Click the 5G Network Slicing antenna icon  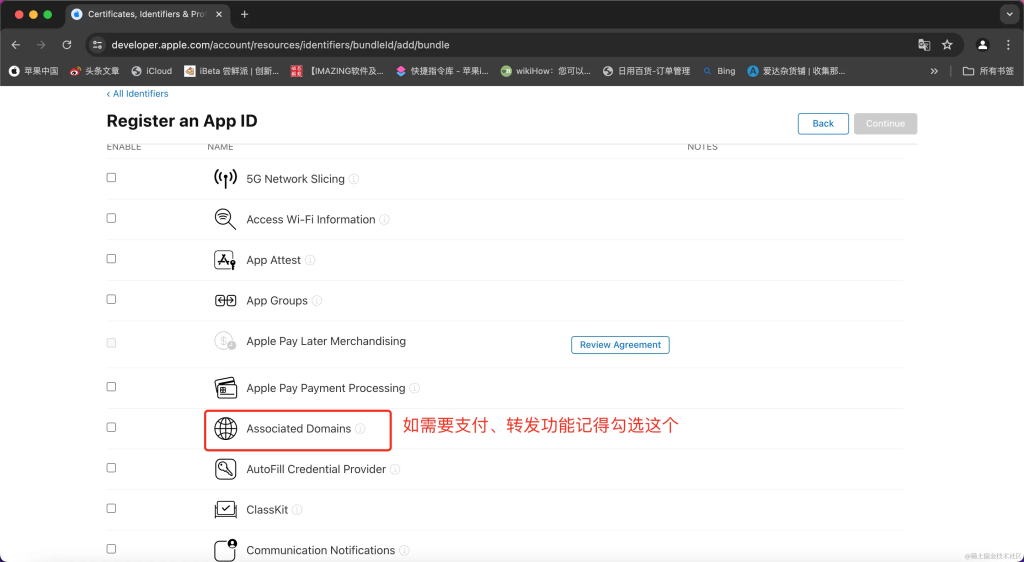click(225, 179)
